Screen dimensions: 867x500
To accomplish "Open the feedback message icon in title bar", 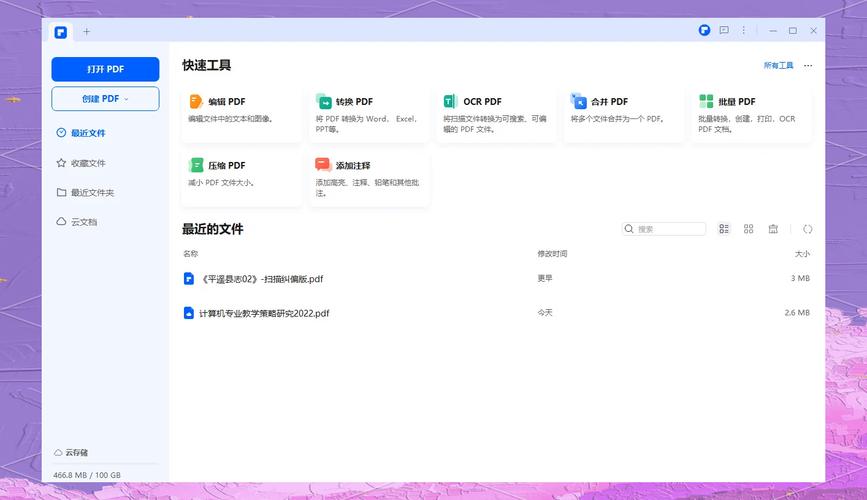I will 724,30.
